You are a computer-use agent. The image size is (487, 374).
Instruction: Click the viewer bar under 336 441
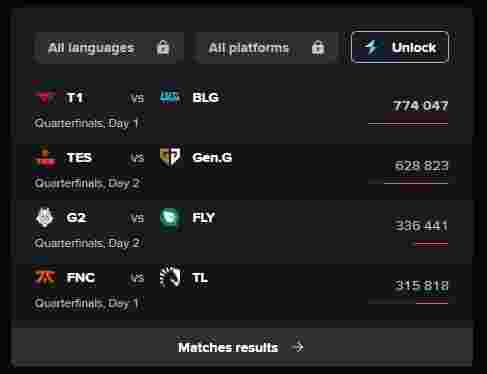(429, 244)
